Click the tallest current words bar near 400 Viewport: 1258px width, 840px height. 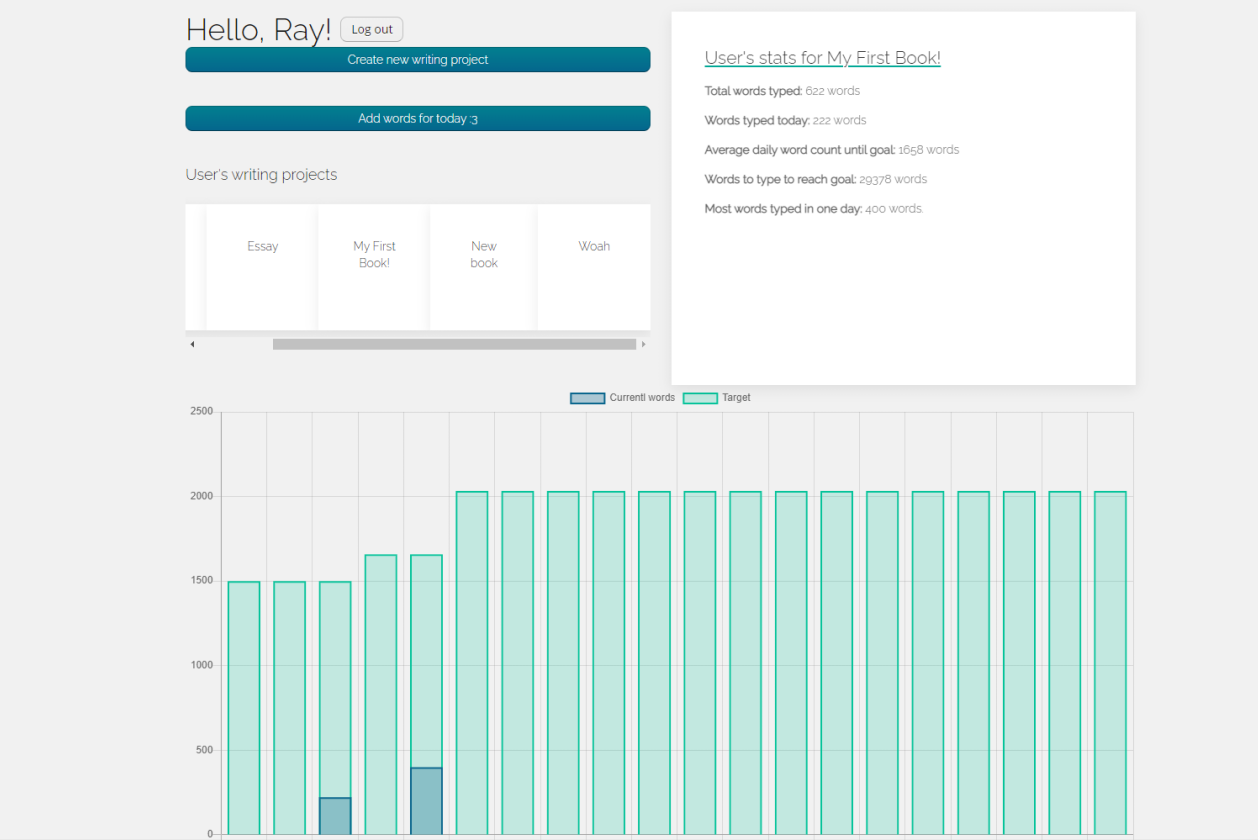(426, 801)
